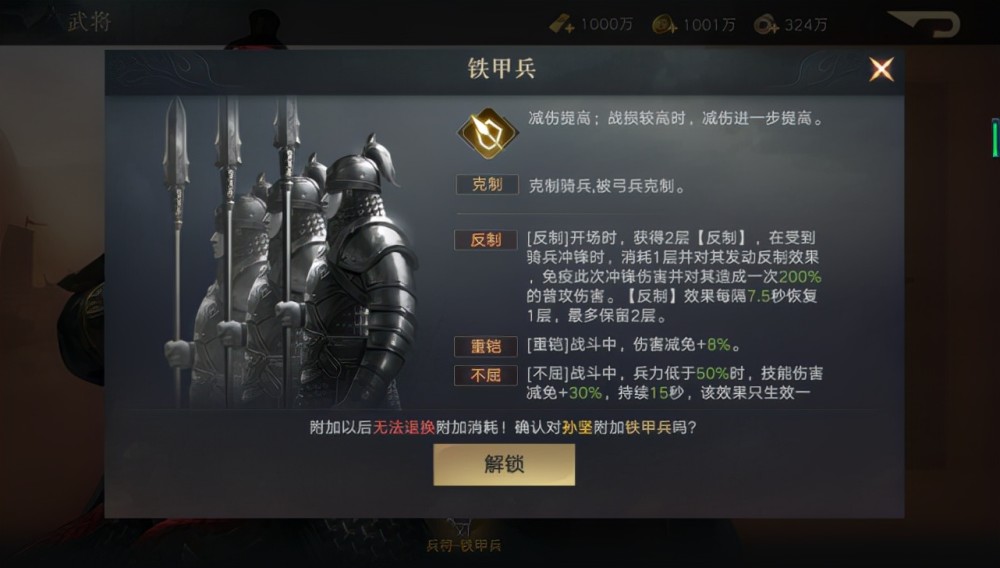The image size is (1000, 568).
Task: Tap the 不屈 skill description text
Action: pos(674,383)
